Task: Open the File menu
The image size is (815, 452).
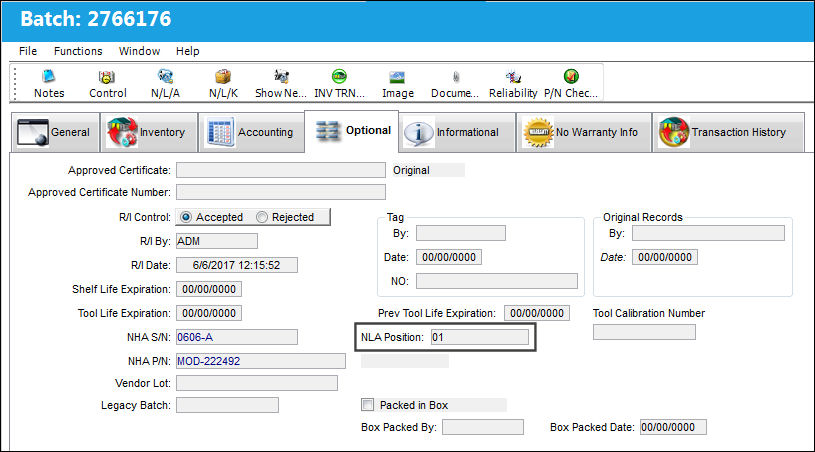Action: click(28, 51)
